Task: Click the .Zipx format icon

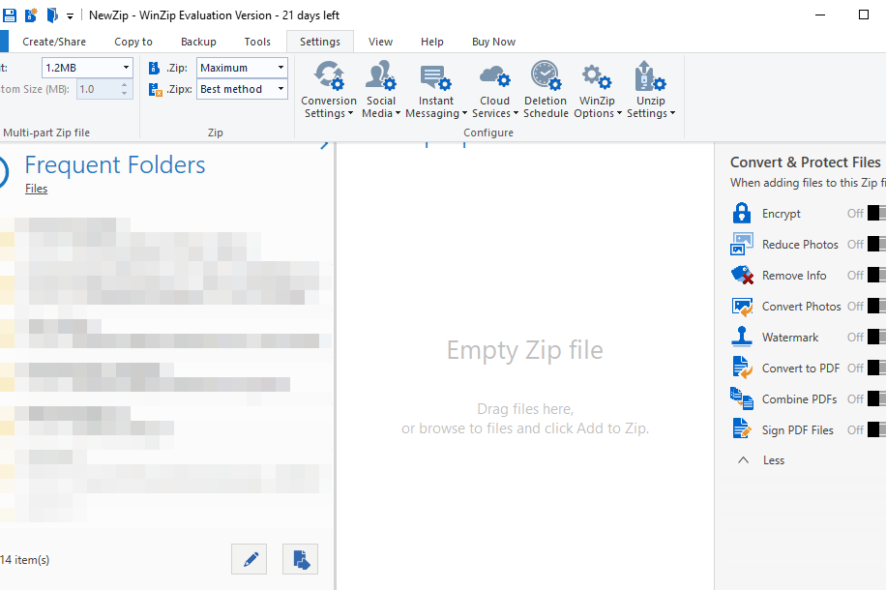Action: point(155,89)
